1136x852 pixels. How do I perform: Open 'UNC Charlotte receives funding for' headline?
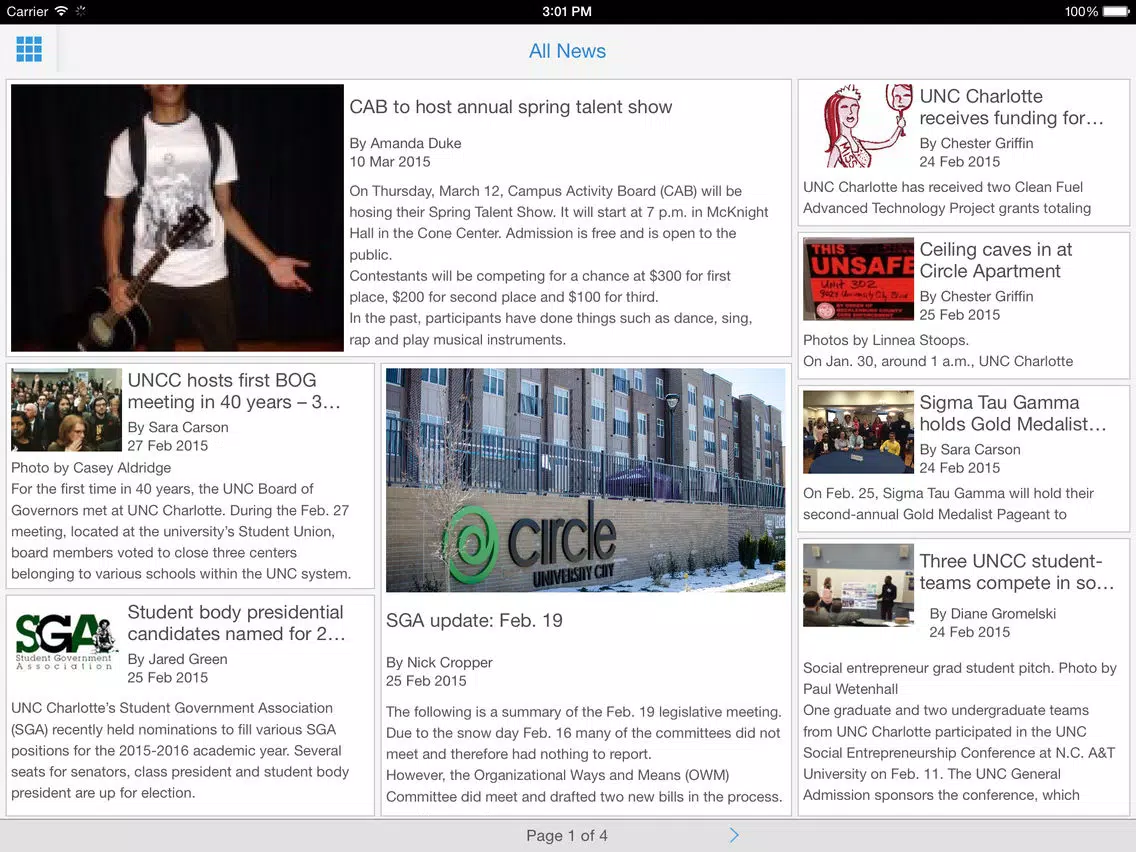coord(1011,107)
